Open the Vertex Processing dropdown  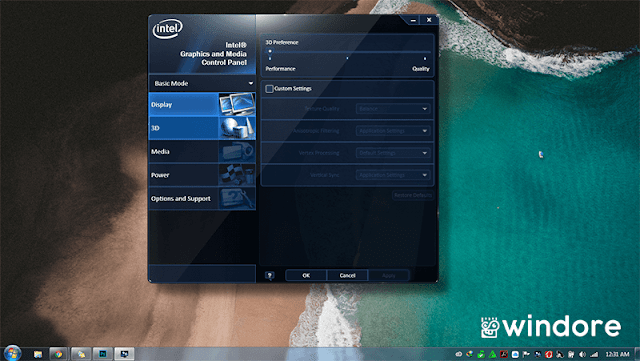[393, 153]
